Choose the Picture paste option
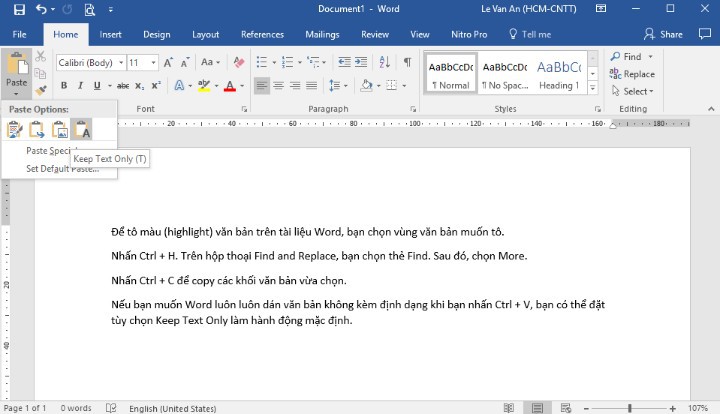 tap(59, 129)
